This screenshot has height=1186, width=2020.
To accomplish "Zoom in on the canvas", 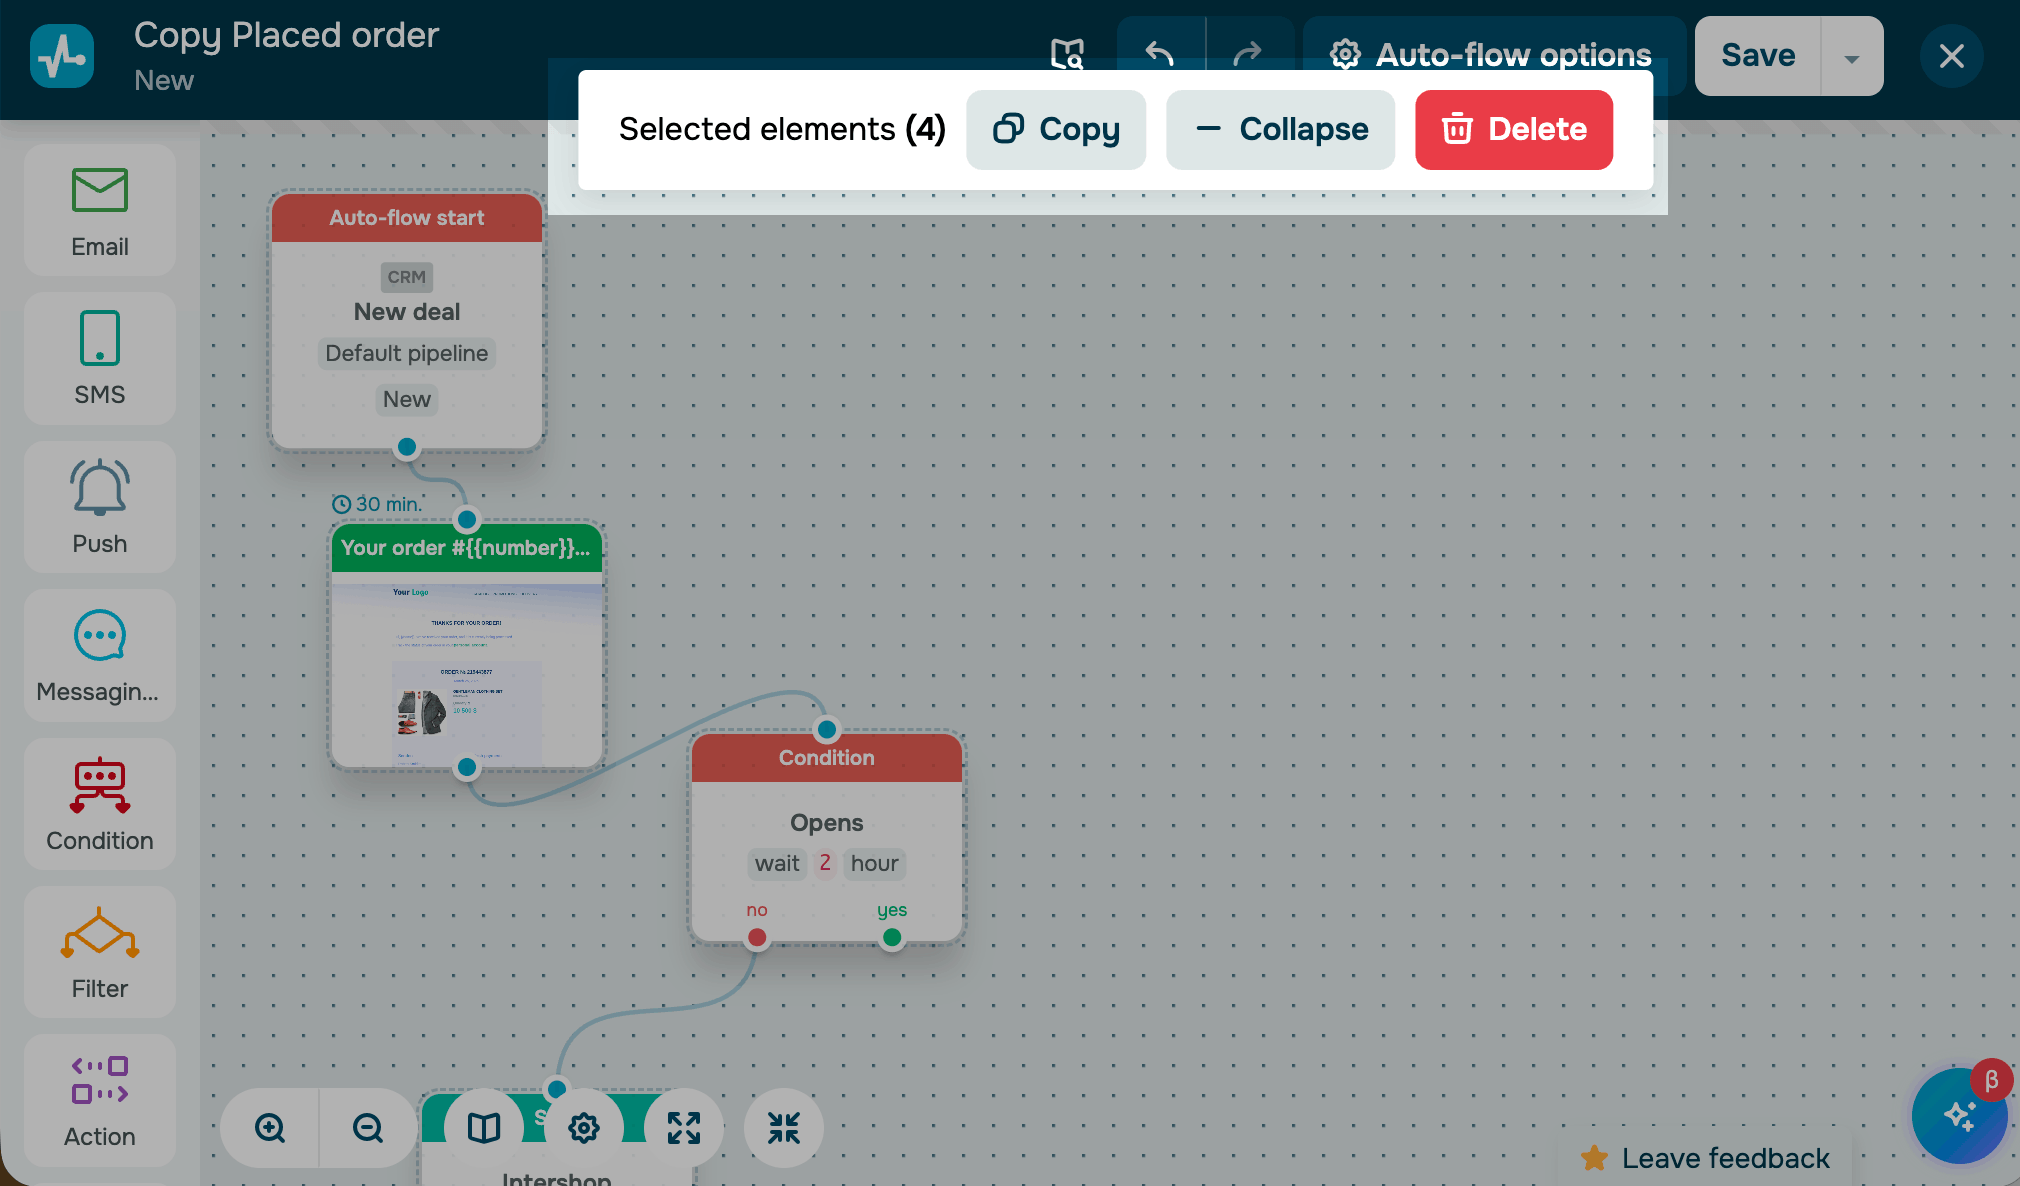I will point(270,1128).
